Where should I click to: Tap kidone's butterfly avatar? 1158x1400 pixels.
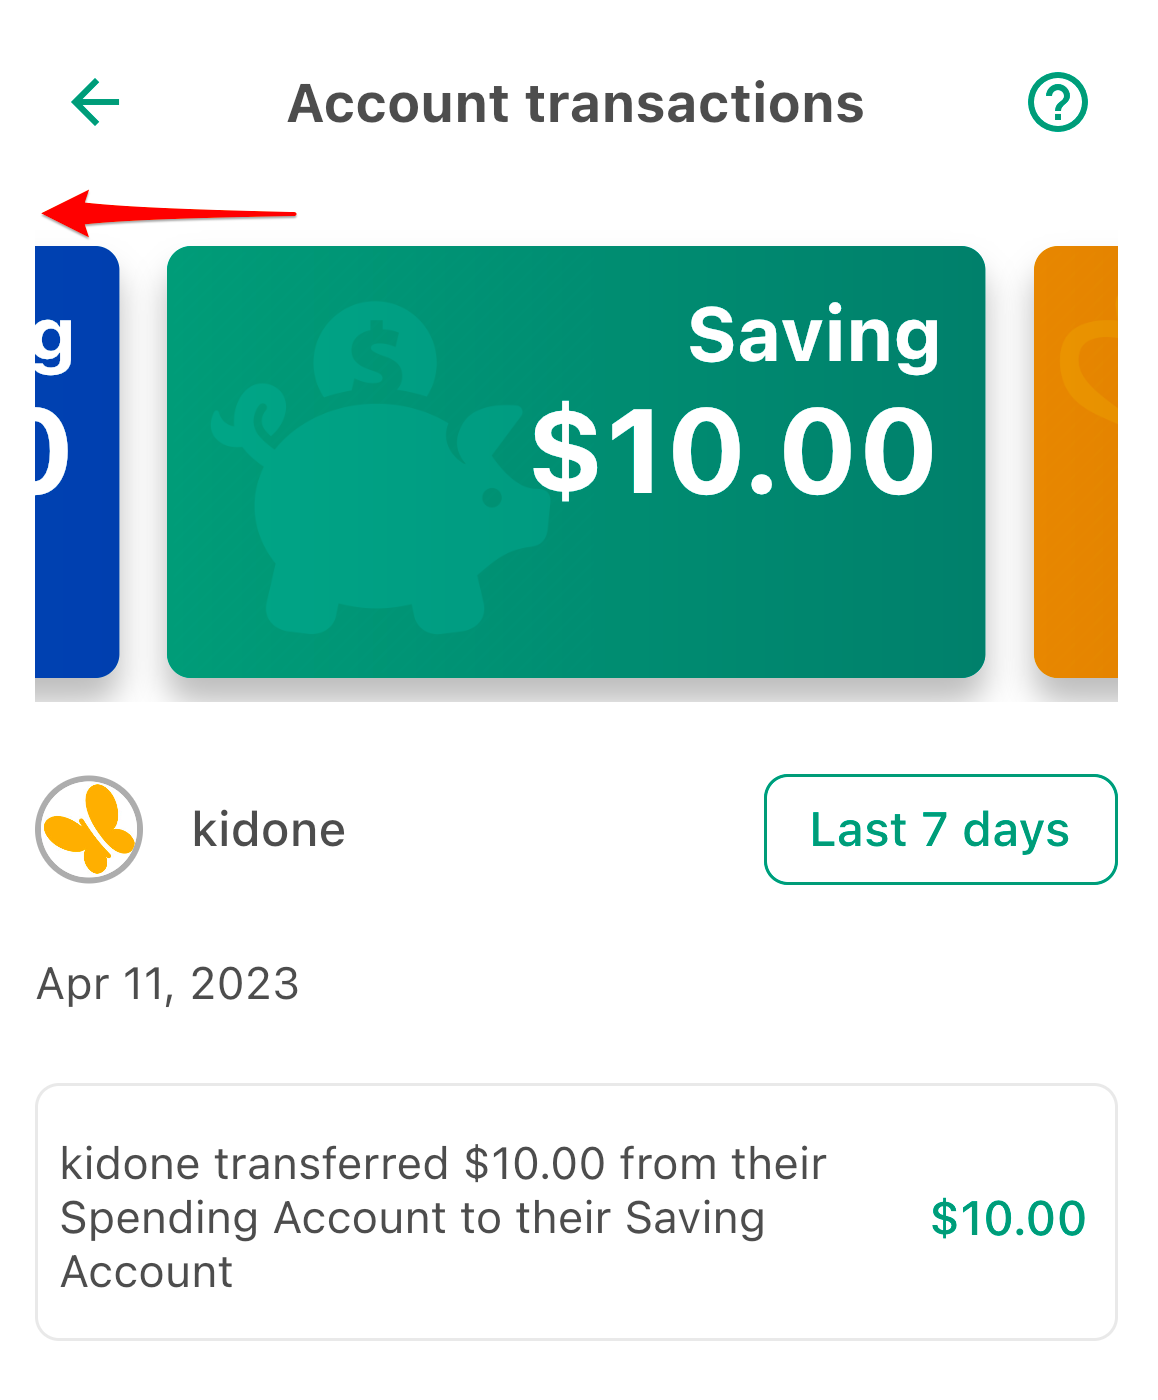coord(89,829)
